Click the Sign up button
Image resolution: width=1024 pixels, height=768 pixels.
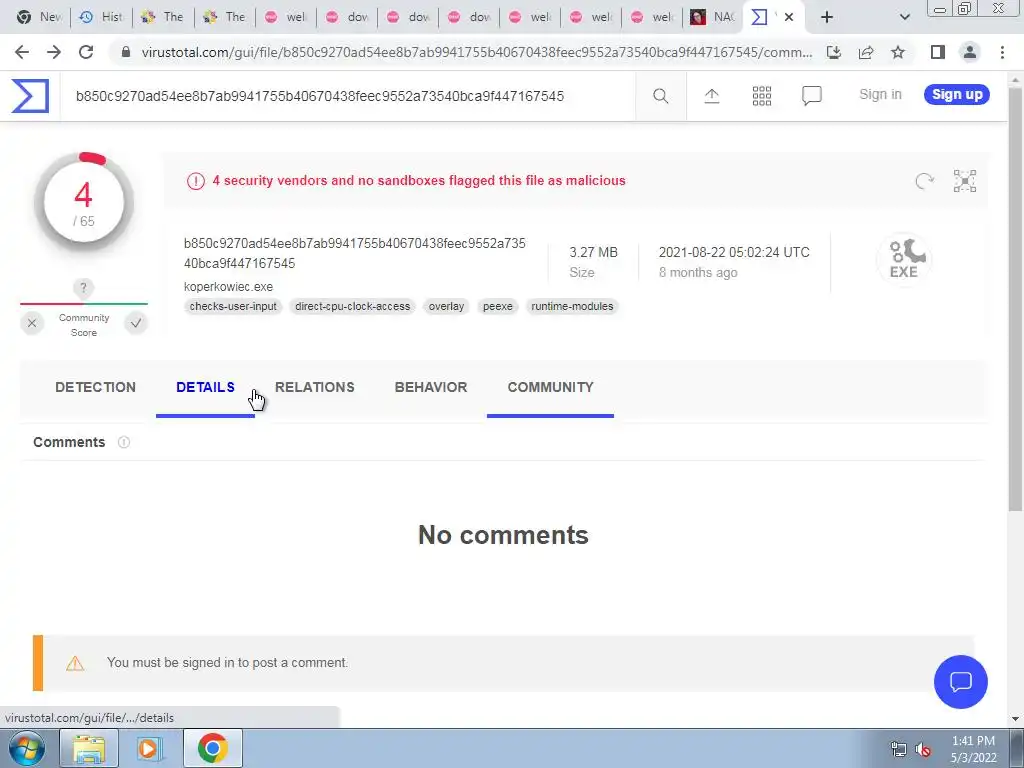[957, 95]
